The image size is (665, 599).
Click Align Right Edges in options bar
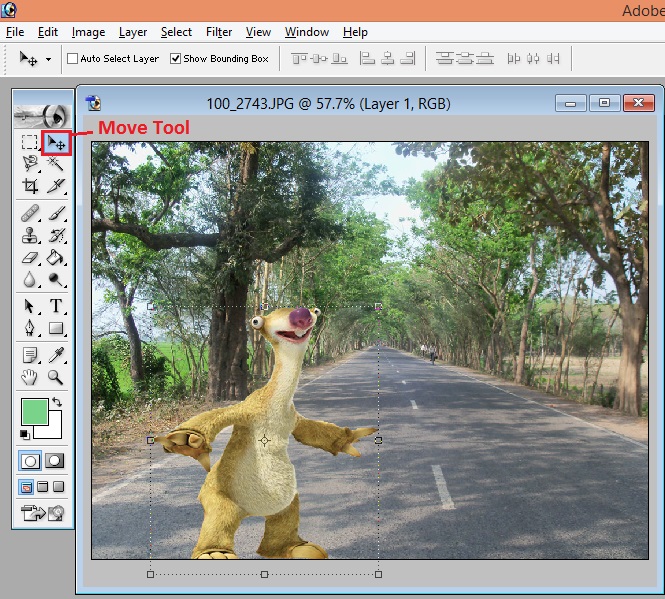(x=408, y=59)
